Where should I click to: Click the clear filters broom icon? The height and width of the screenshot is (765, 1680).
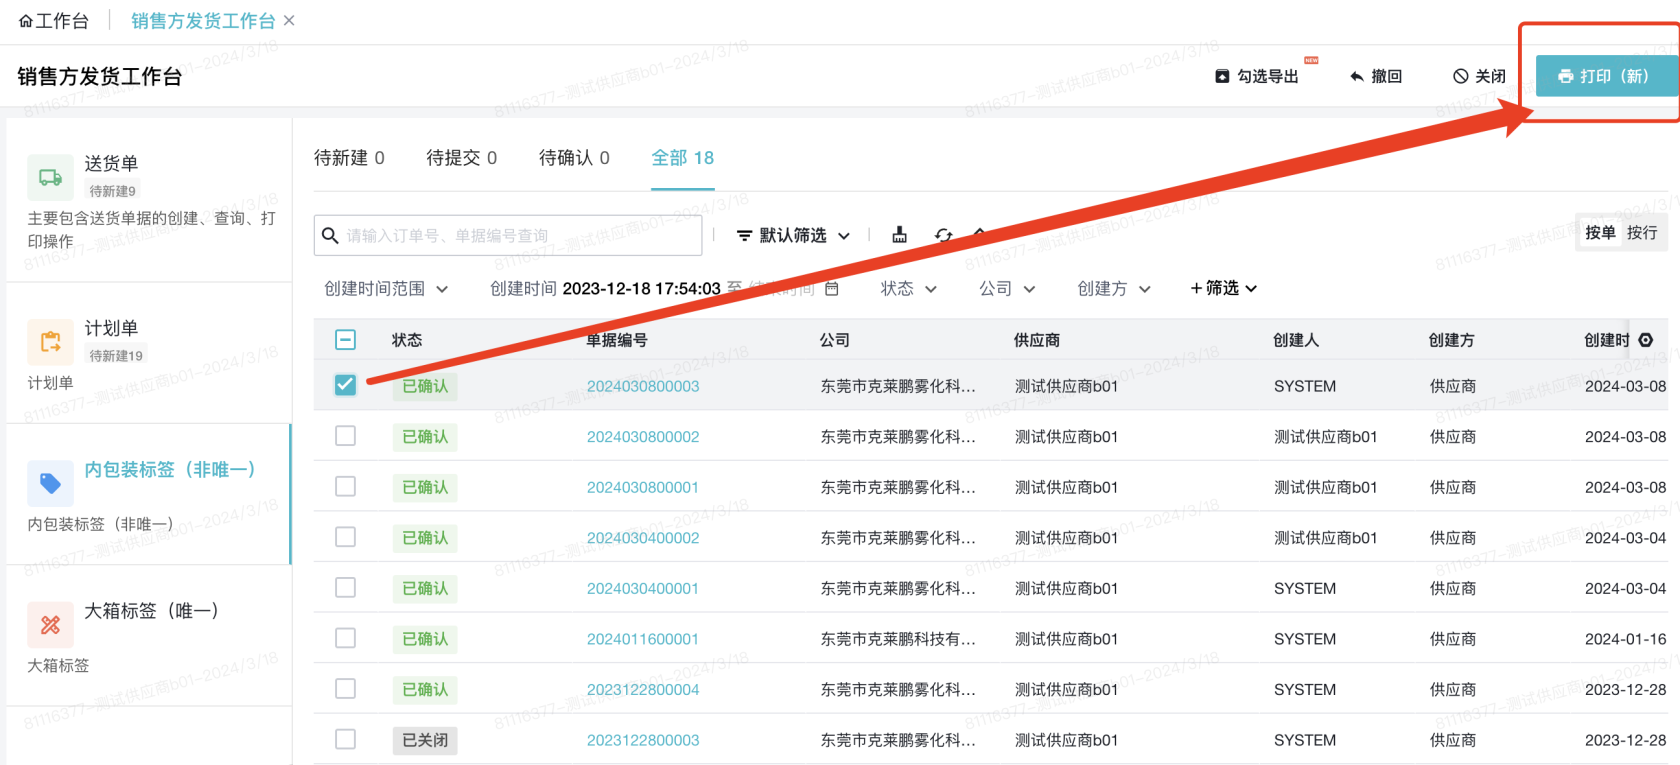[x=899, y=235]
